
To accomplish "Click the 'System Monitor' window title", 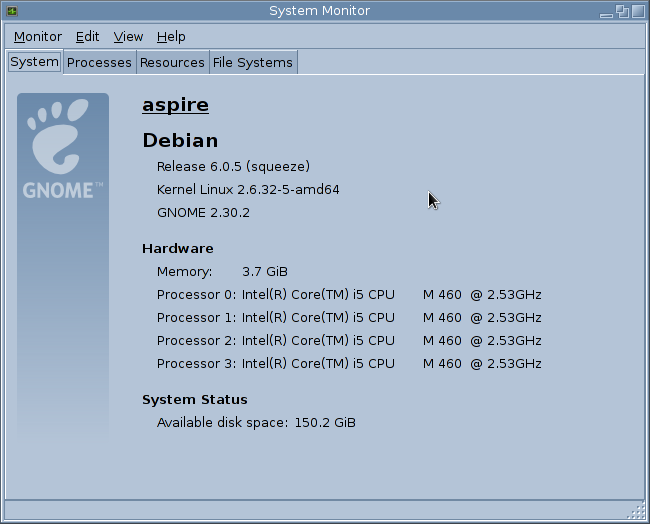I will pos(319,11).
